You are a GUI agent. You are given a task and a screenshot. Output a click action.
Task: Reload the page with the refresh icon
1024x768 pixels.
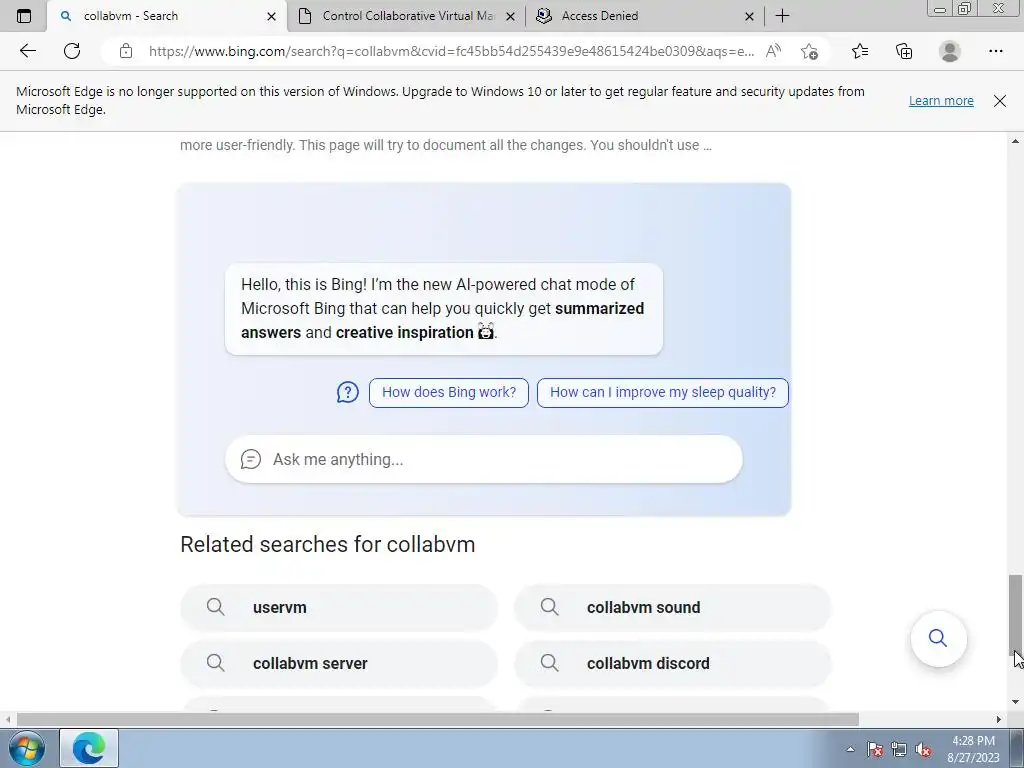(72, 51)
